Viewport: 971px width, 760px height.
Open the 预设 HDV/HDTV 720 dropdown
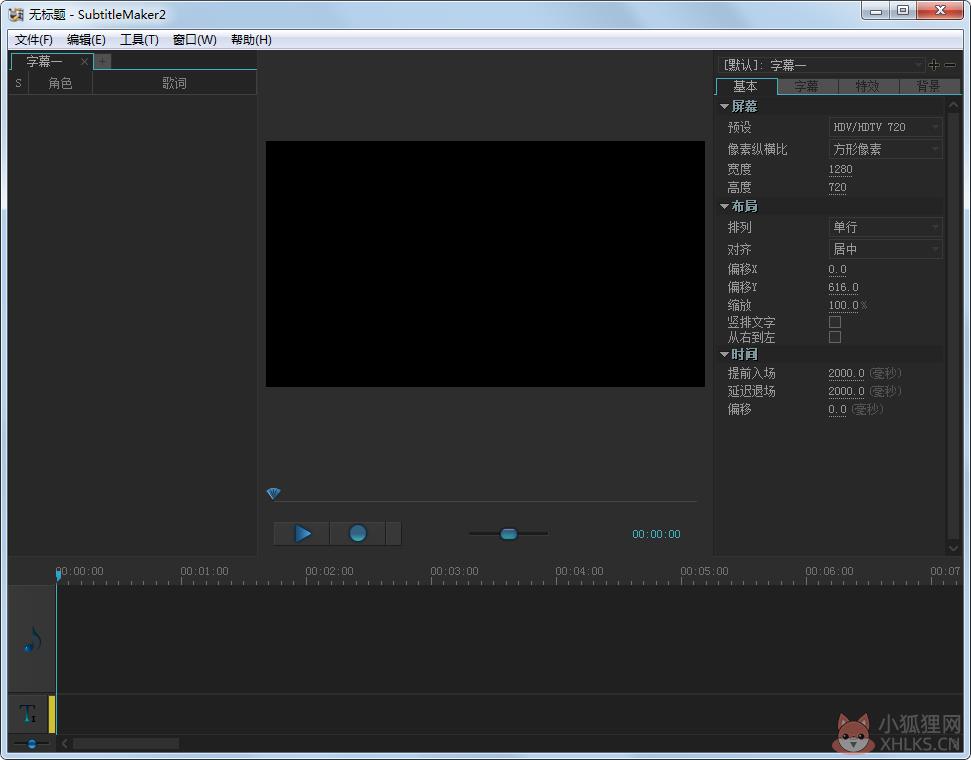885,127
